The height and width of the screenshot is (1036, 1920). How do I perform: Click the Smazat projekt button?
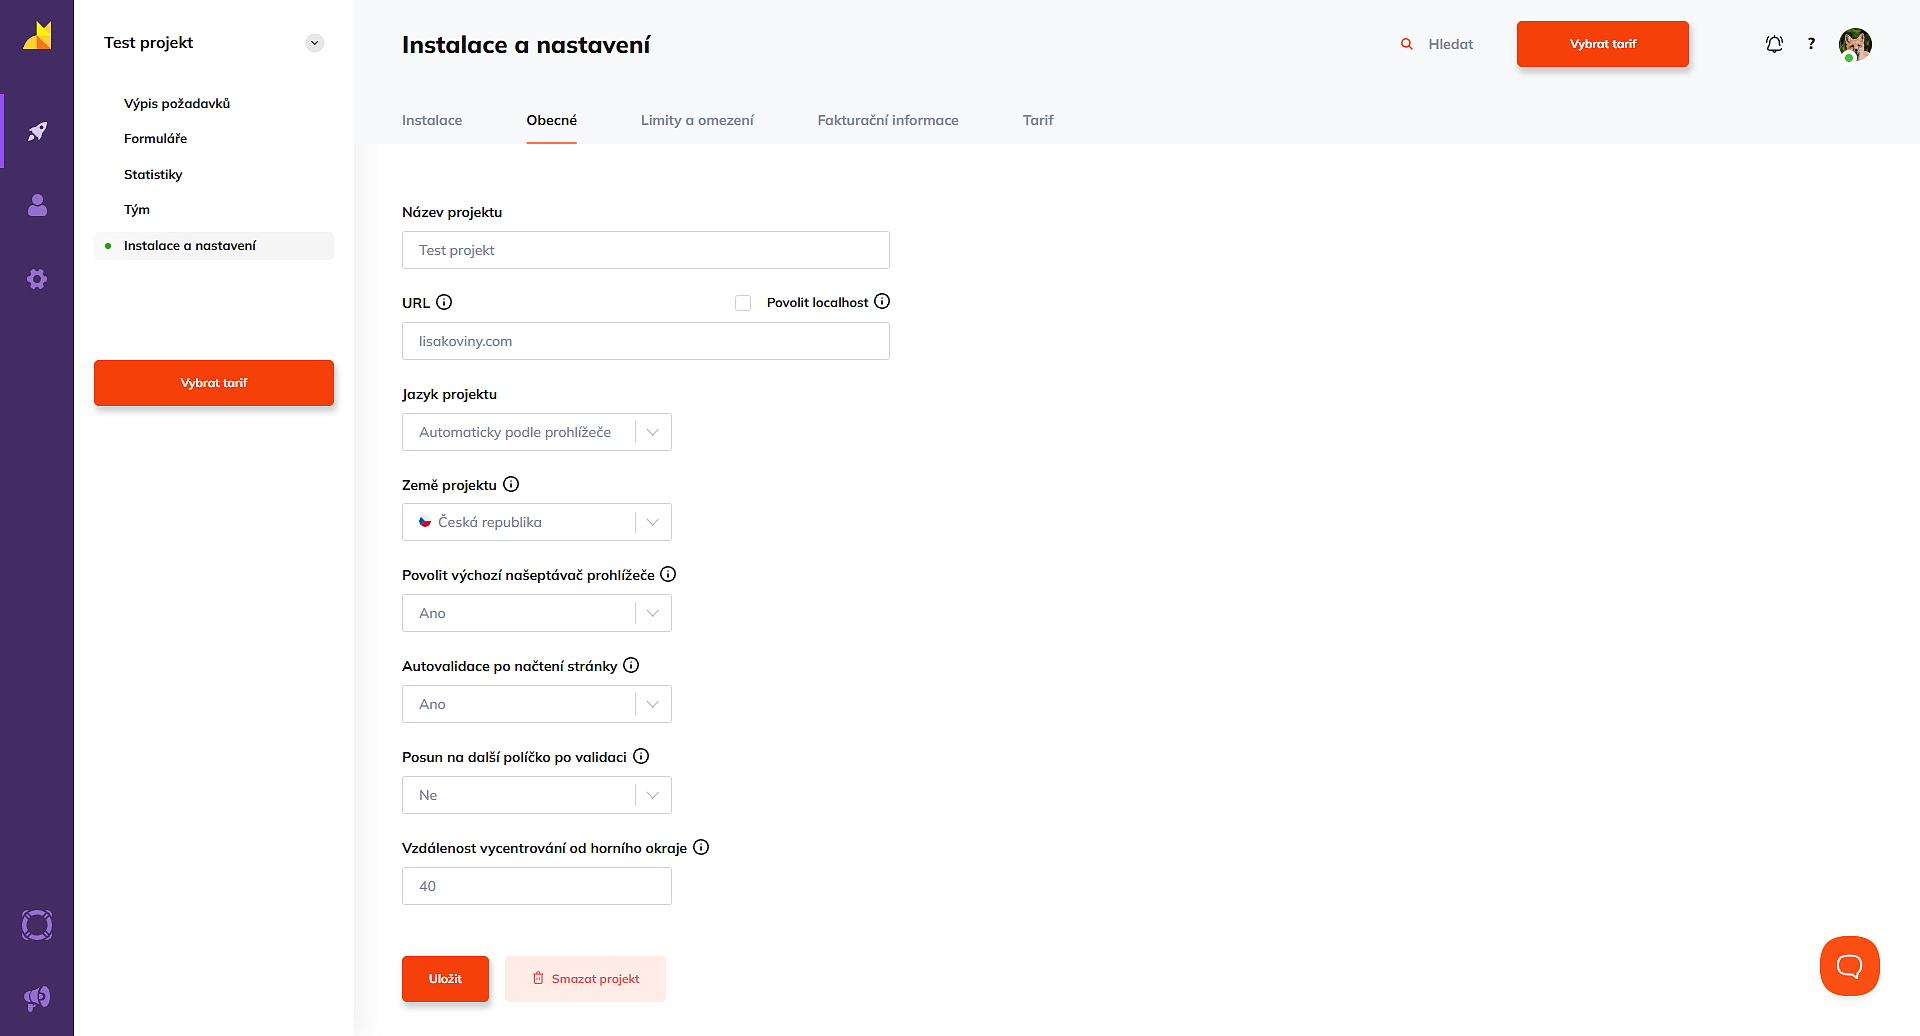point(585,979)
